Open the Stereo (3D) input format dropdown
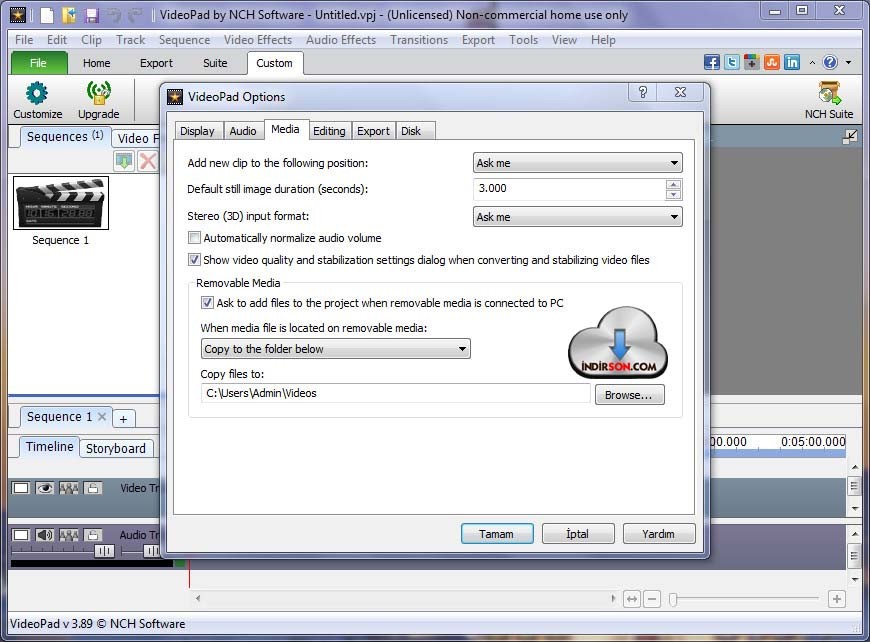This screenshot has width=870, height=642. pos(578,216)
